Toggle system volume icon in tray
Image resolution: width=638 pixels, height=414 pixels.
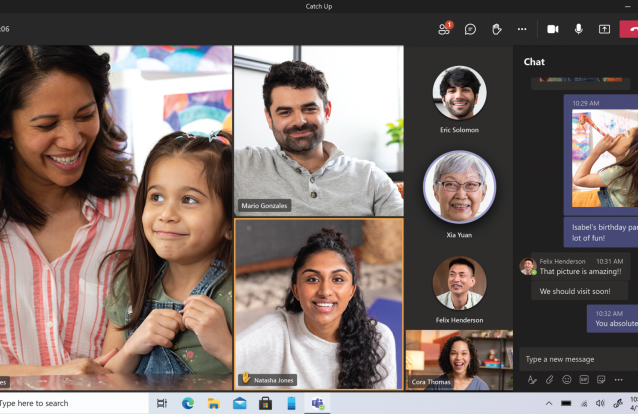point(599,403)
